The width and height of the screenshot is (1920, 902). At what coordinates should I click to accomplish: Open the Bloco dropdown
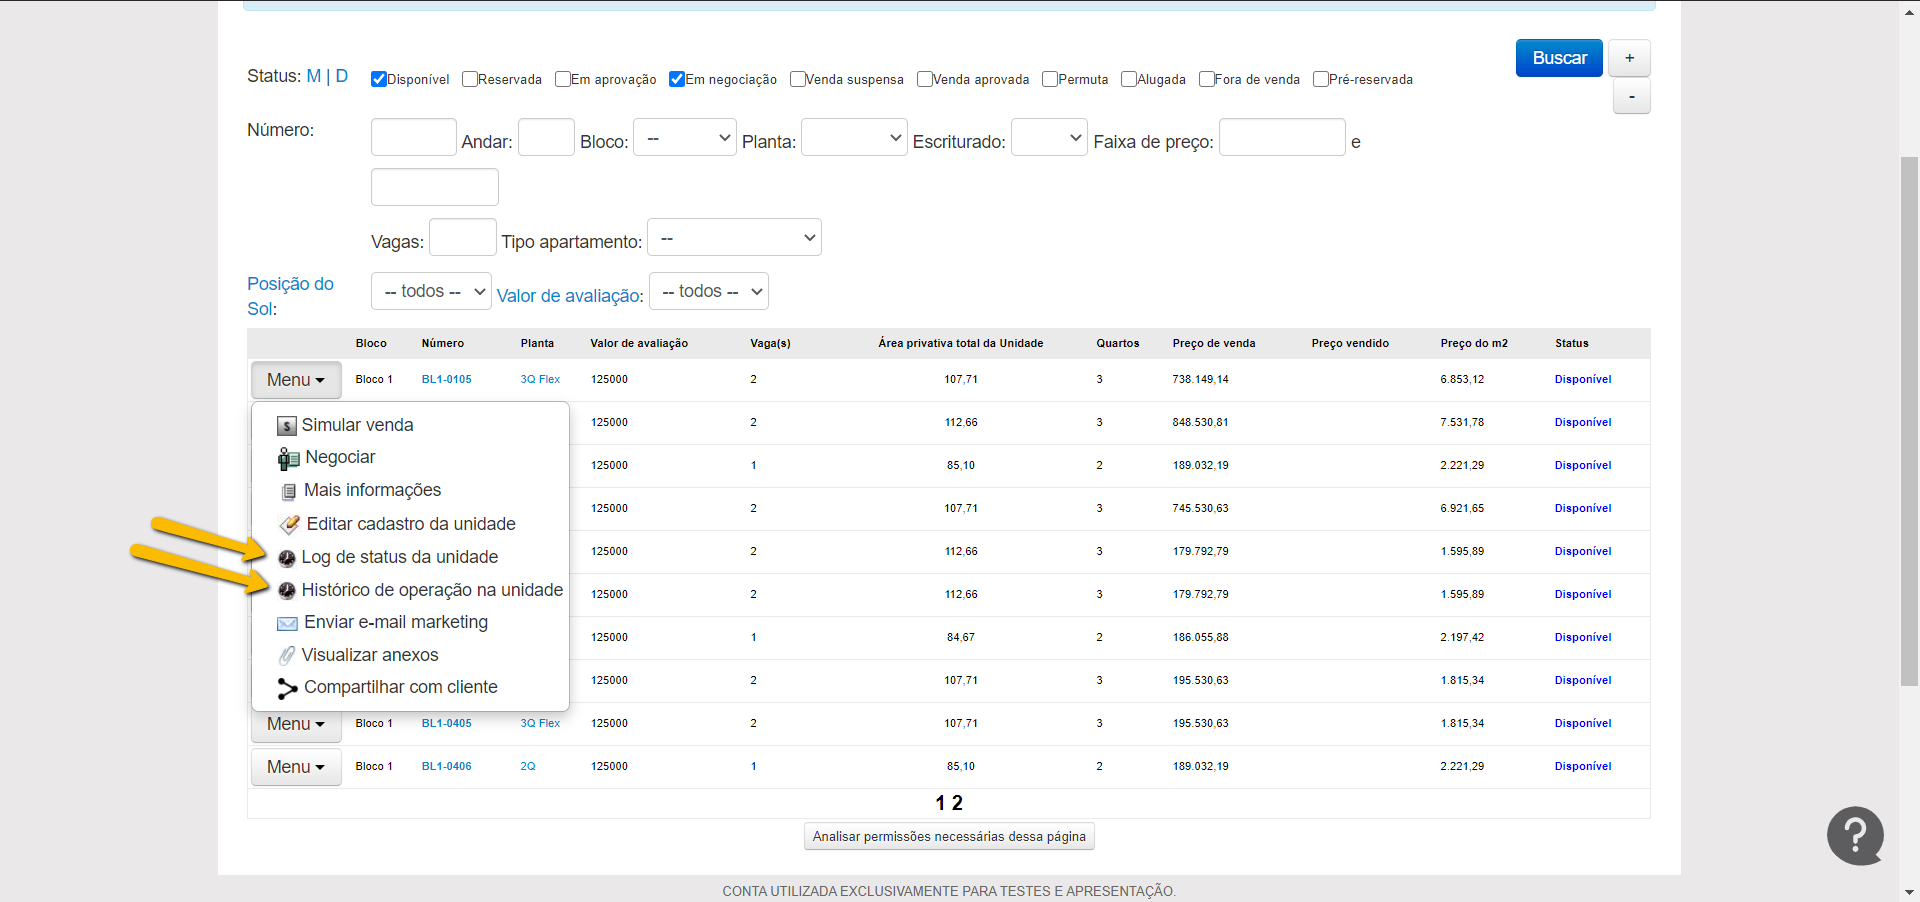[685, 138]
